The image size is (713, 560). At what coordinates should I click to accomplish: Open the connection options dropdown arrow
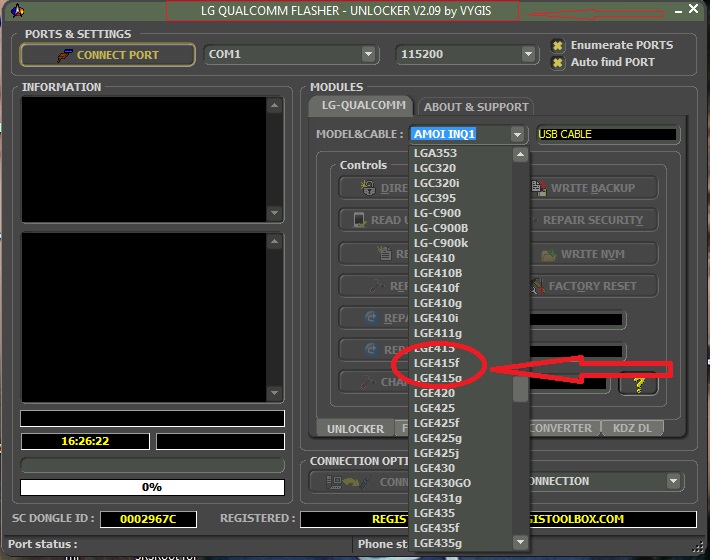673,481
